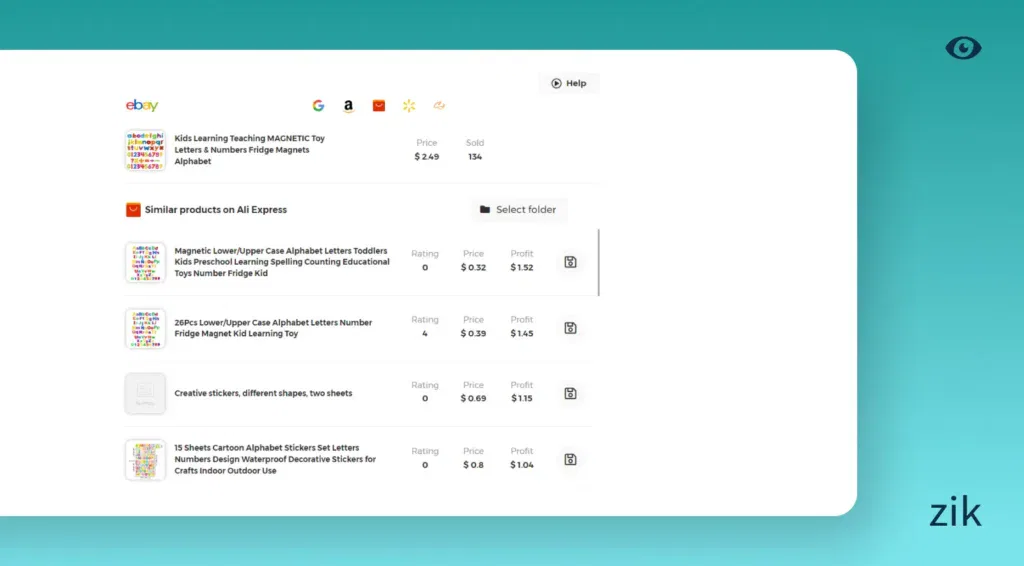This screenshot has width=1024, height=566.
Task: Click the AliExpress icon in the top row
Action: tap(379, 106)
